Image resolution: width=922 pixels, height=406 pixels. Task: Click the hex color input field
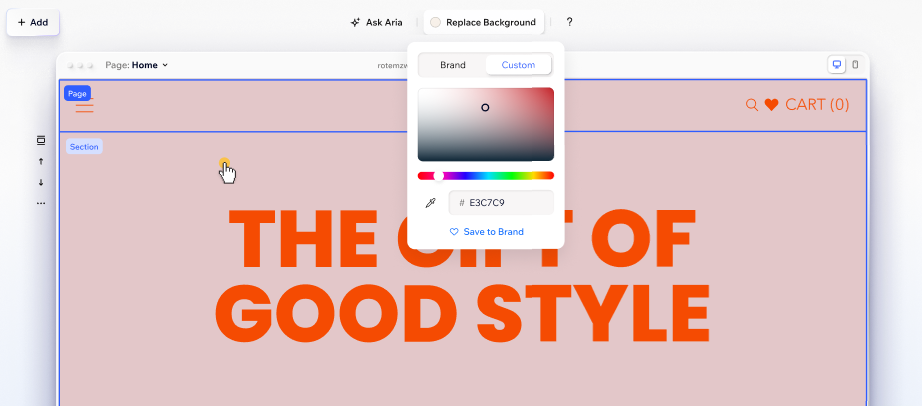(x=501, y=203)
